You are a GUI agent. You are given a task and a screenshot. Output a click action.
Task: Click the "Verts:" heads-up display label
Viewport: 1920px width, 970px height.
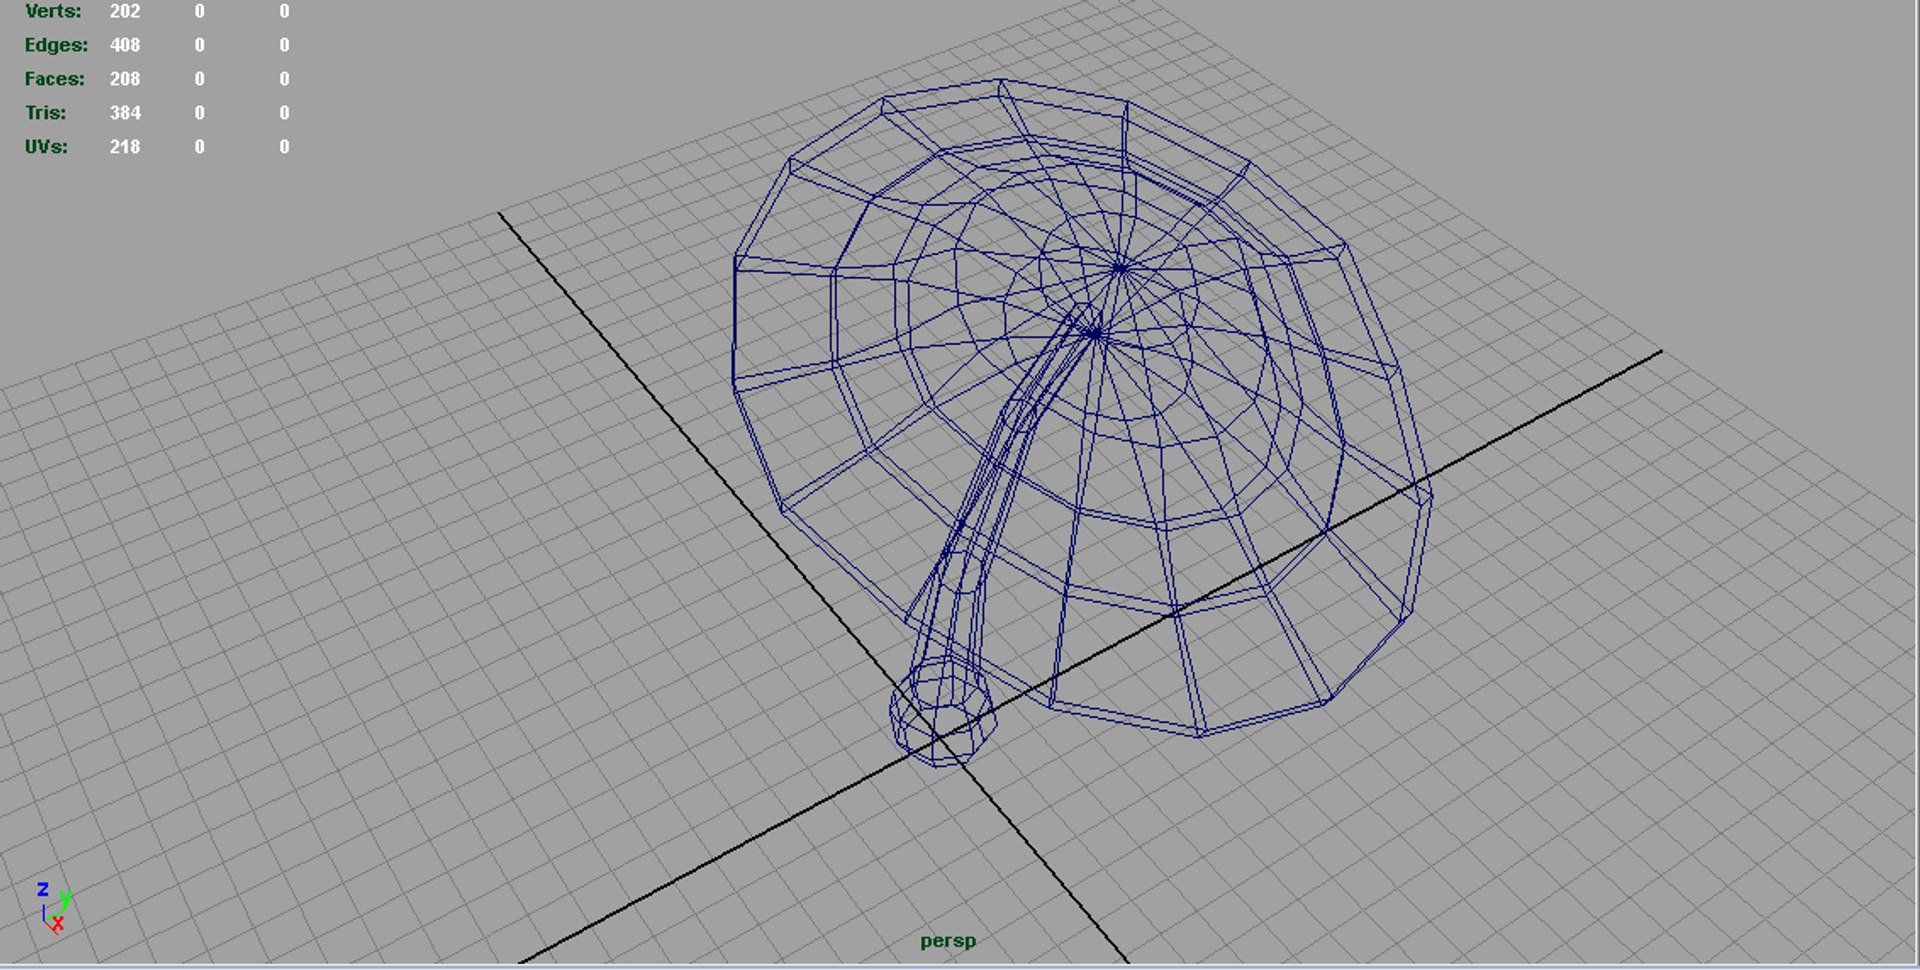53,11
